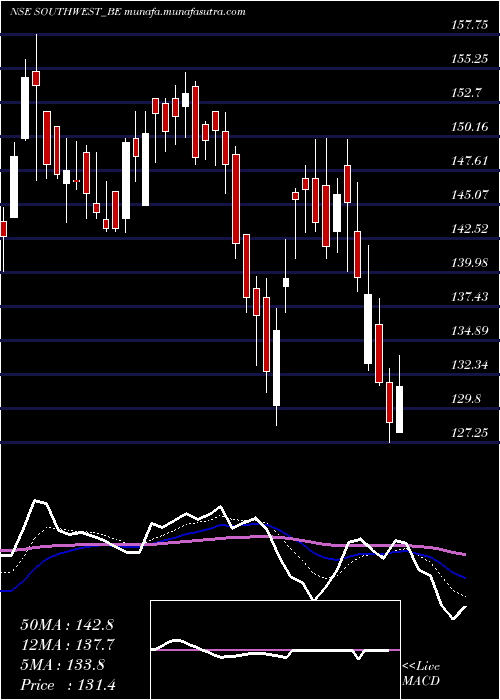Click the NSE SOUTHWEST_BE chart title
This screenshot has height=700, width=500.
pyautogui.click(x=127, y=12)
